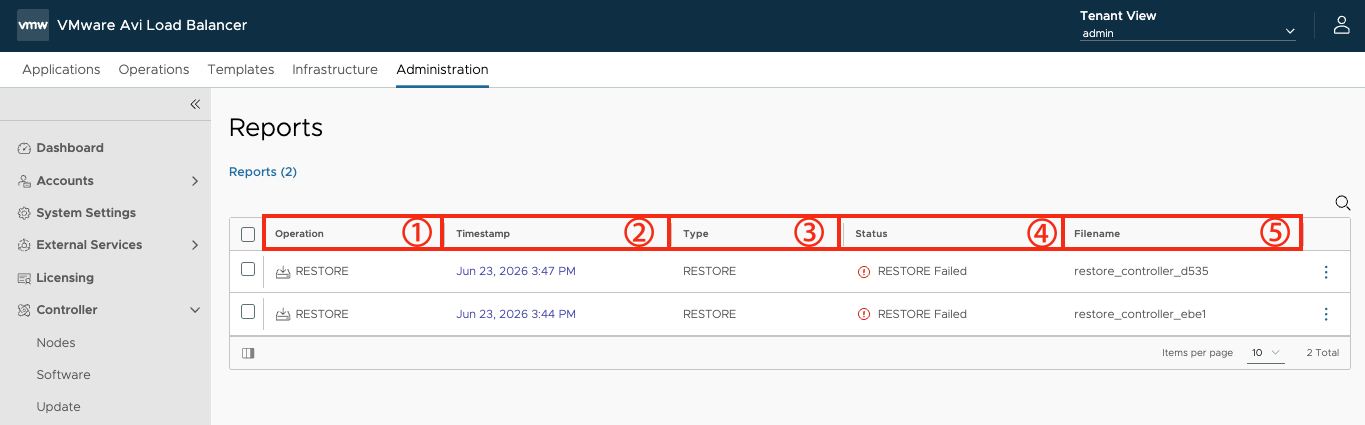This screenshot has height=425, width=1365.
Task: Open Software under Controller
Action: pyautogui.click(x=63, y=375)
